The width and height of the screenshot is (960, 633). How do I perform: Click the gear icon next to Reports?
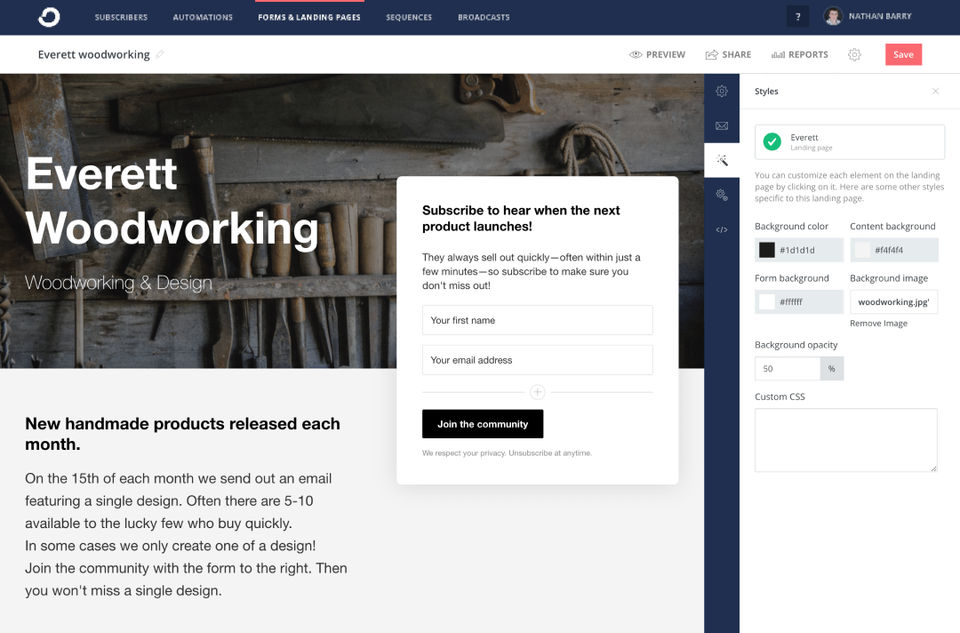pos(854,55)
